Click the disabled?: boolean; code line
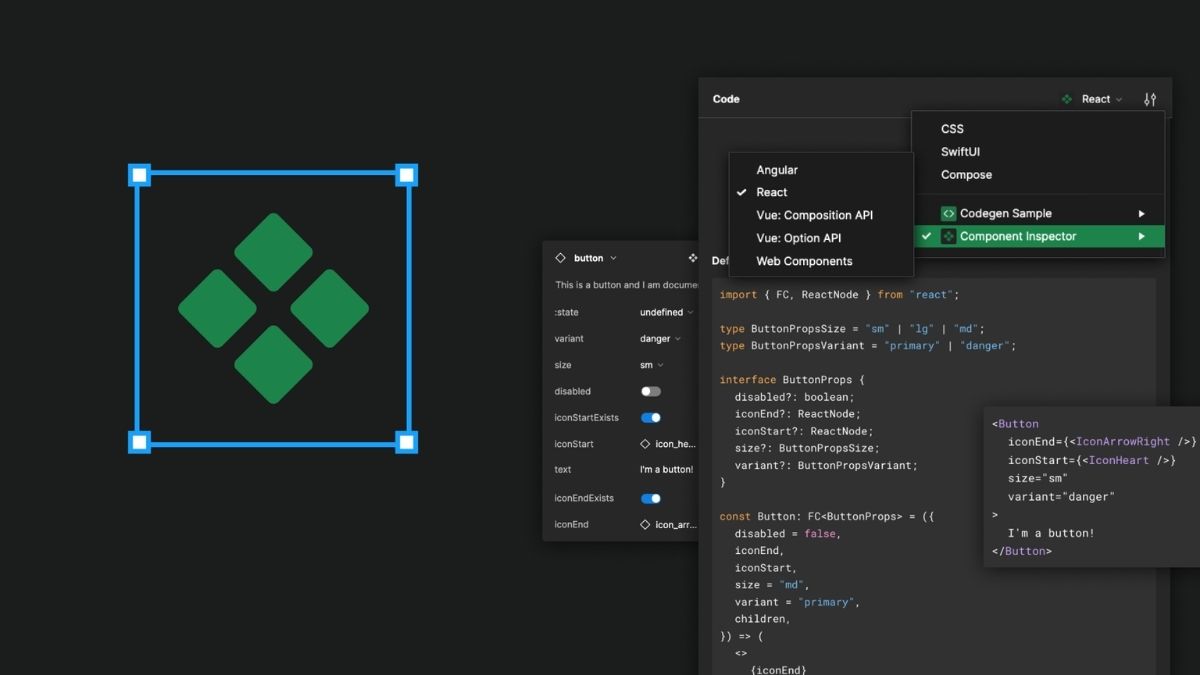This screenshot has width=1200, height=675. (797, 397)
